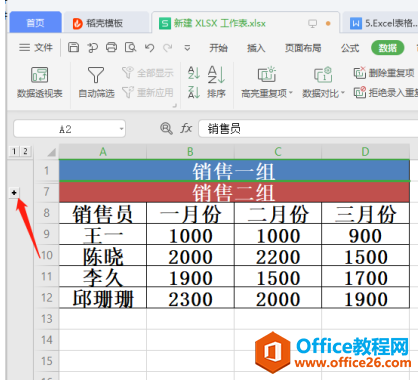Screen dimensions: 418x380
Task: Open the 页面布局 ribbon tab
Action: click(x=303, y=48)
